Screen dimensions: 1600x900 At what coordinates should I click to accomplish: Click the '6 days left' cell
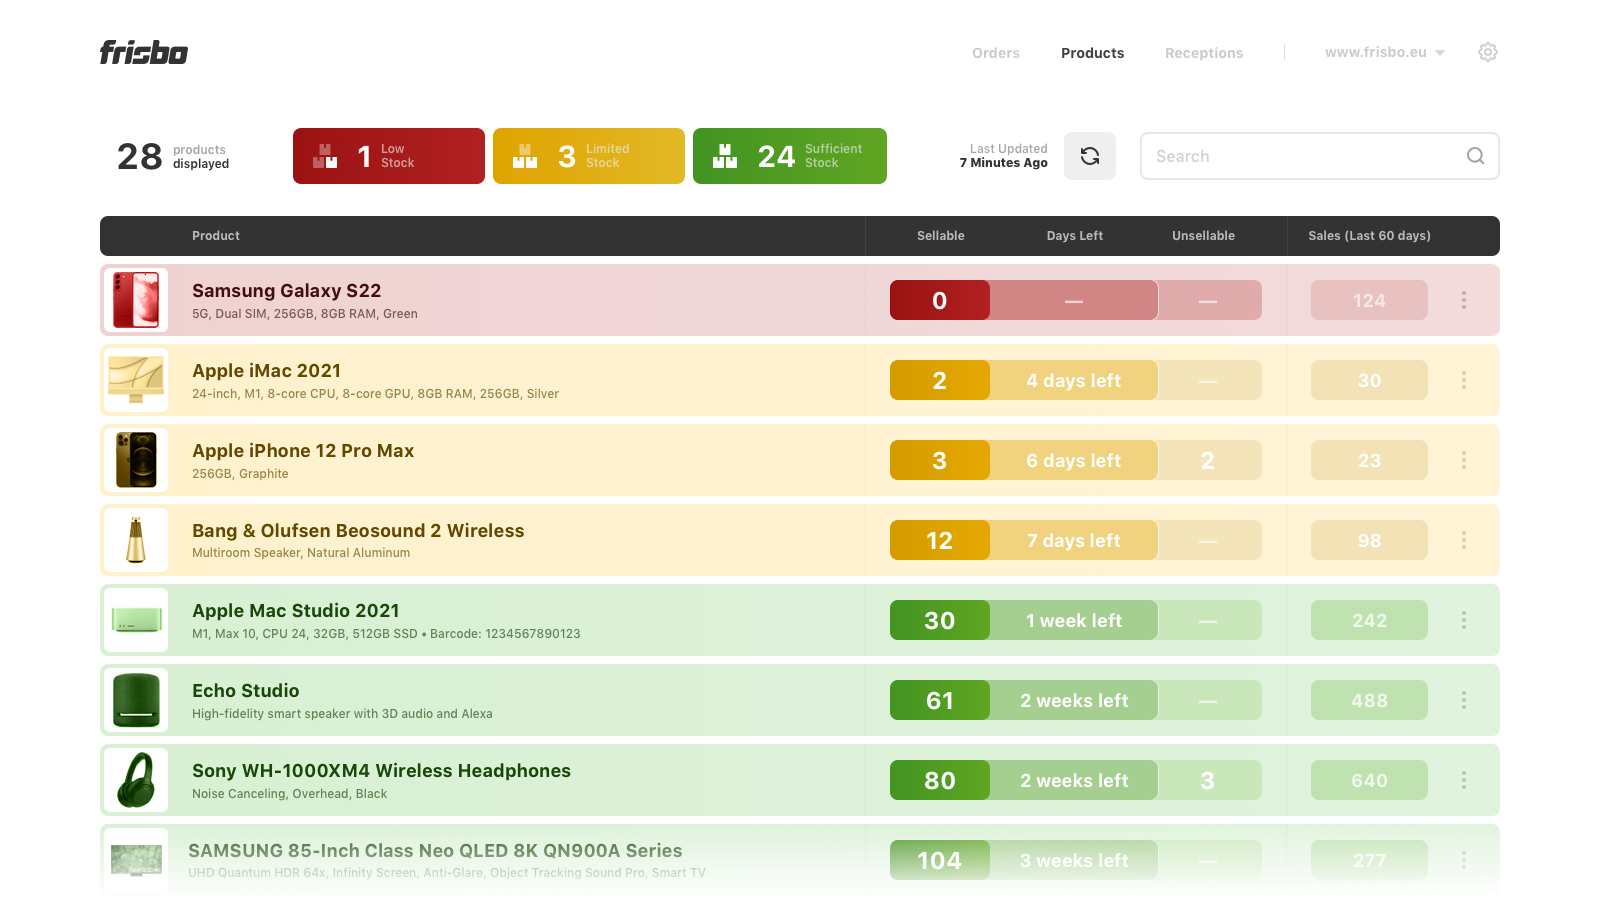1074,460
